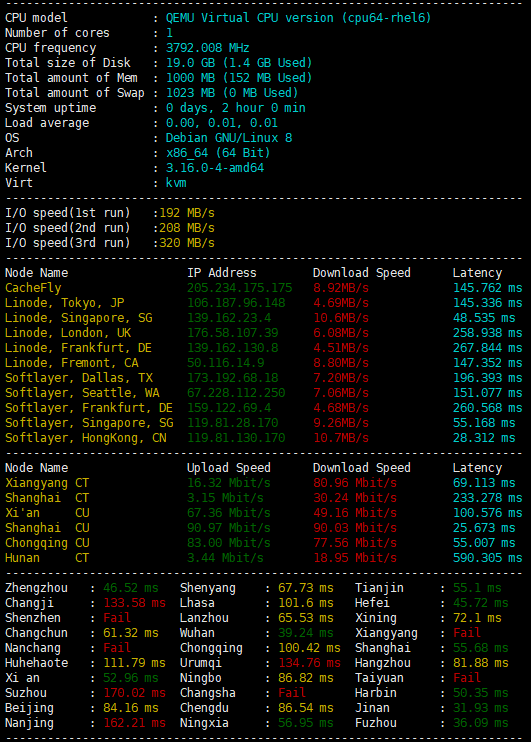Click the Total amount of Mem value

[239, 78]
